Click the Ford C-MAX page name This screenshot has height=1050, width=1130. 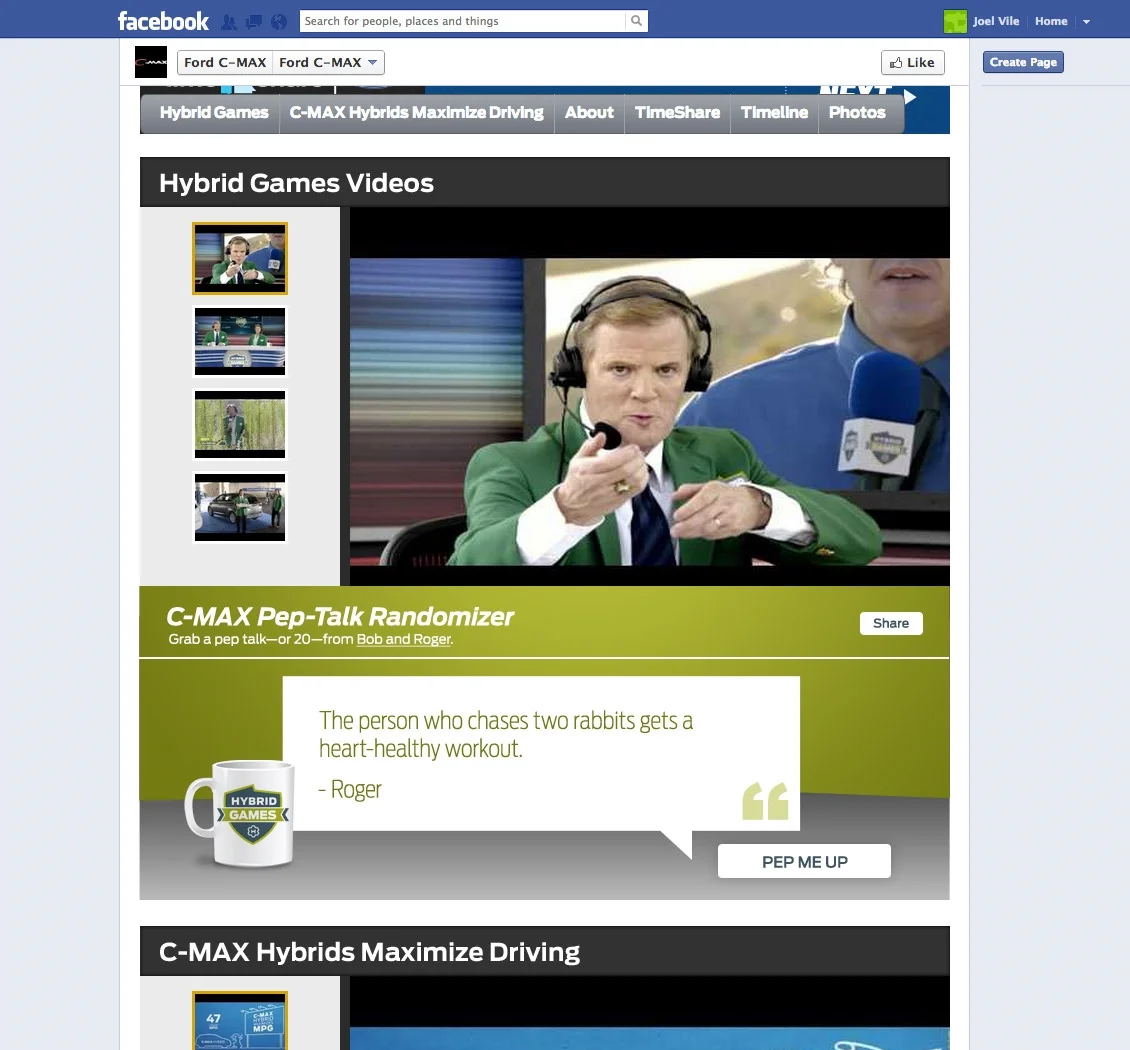point(225,63)
